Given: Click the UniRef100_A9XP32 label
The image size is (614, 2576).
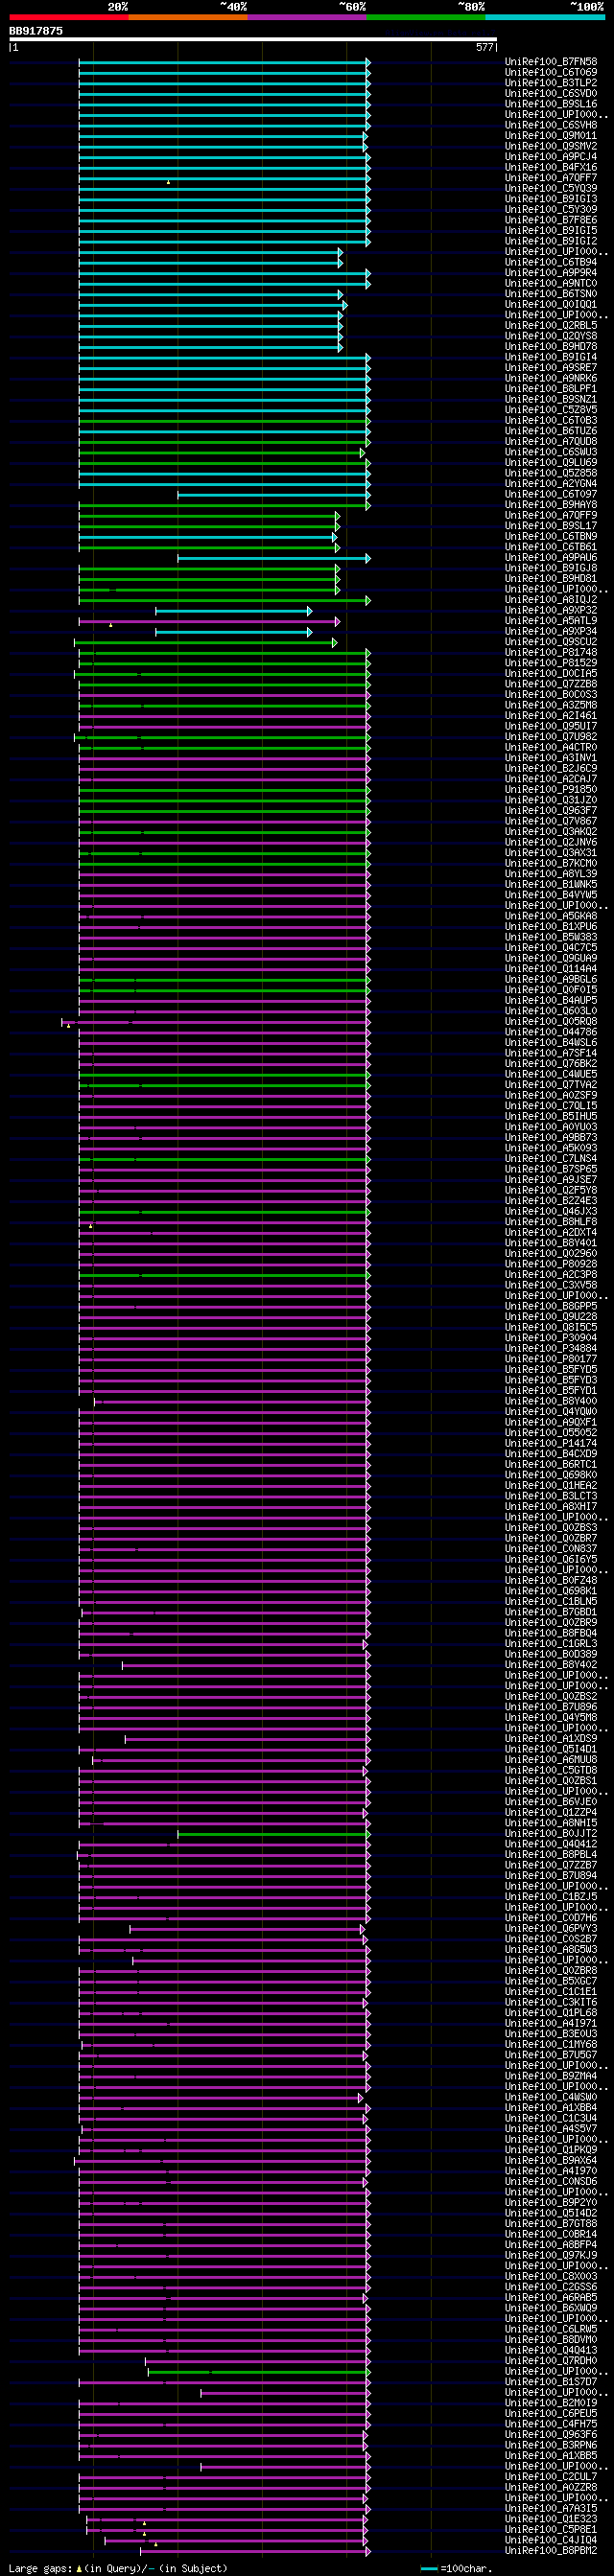Looking at the screenshot, I should click(x=551, y=610).
